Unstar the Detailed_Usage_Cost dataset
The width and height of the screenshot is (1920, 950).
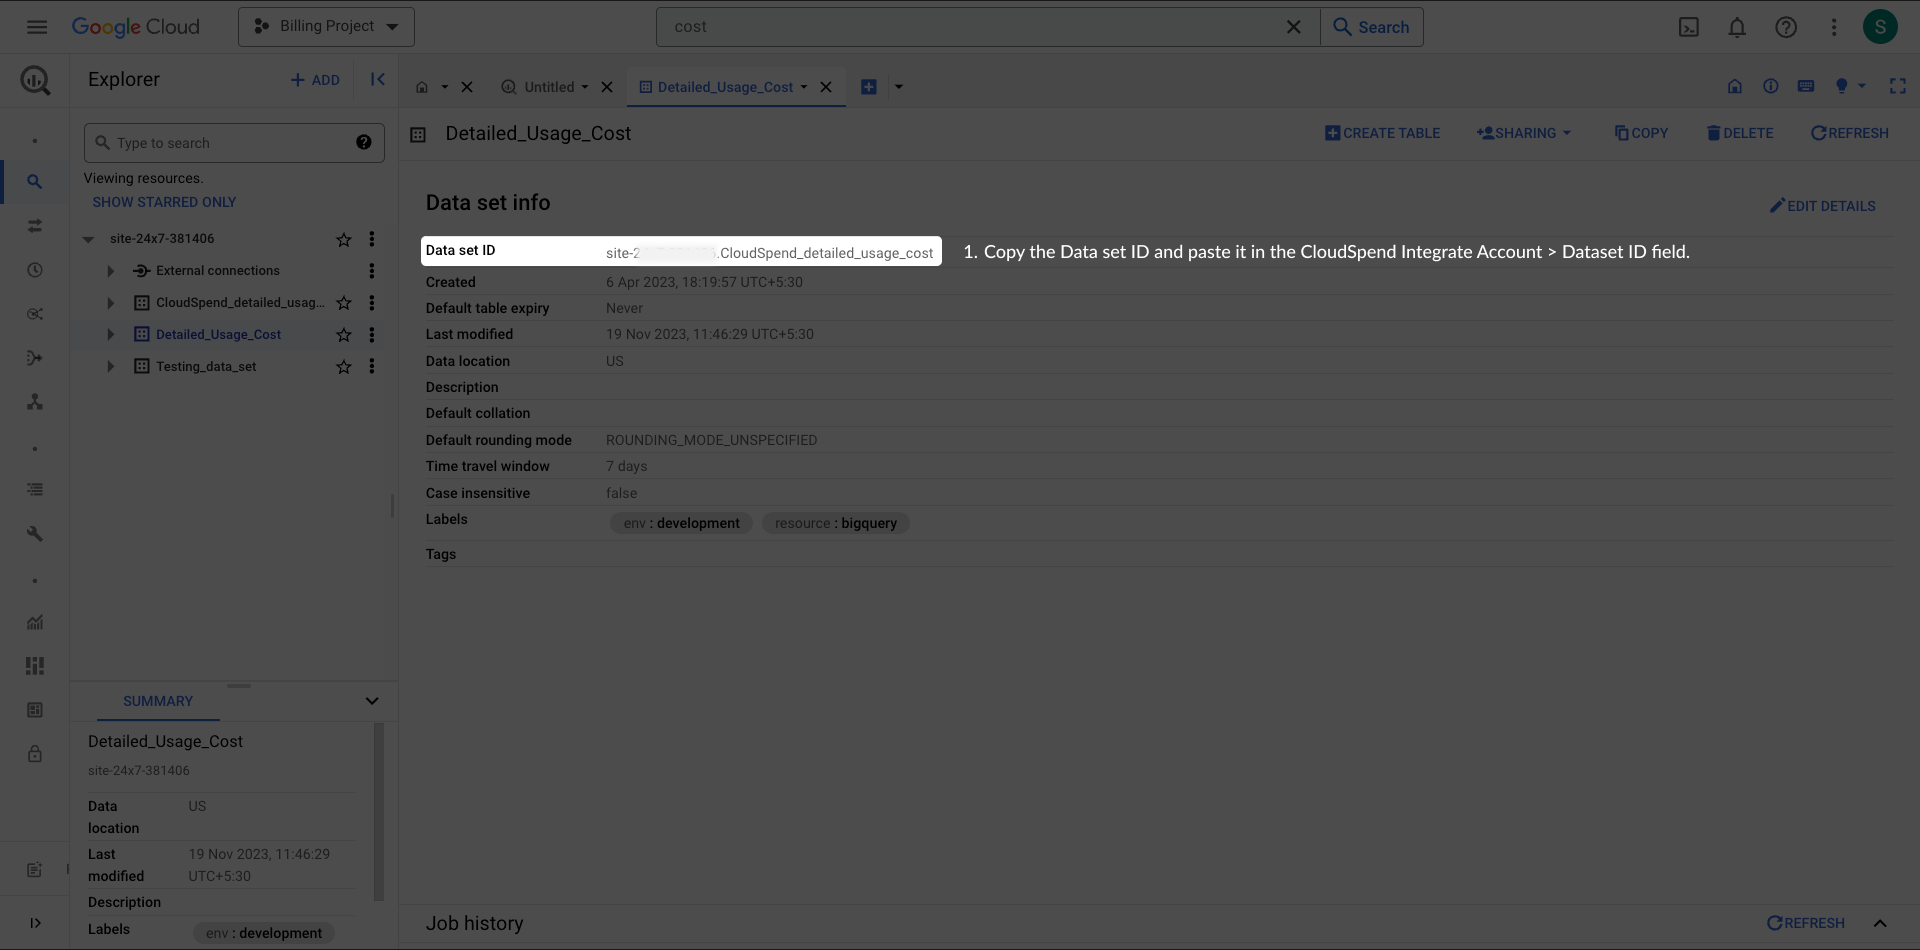pyautogui.click(x=343, y=335)
